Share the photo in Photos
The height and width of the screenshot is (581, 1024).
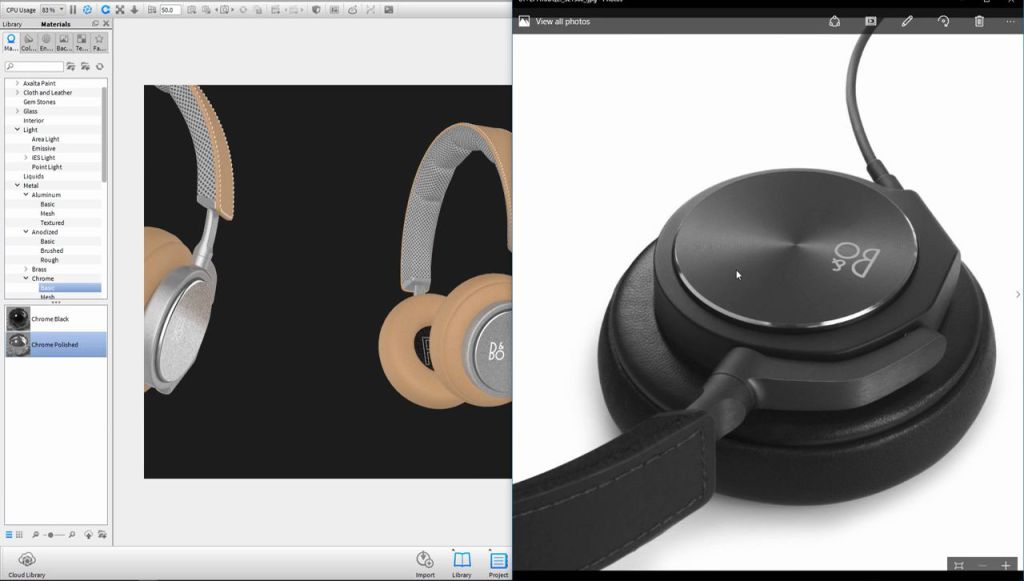tap(835, 22)
